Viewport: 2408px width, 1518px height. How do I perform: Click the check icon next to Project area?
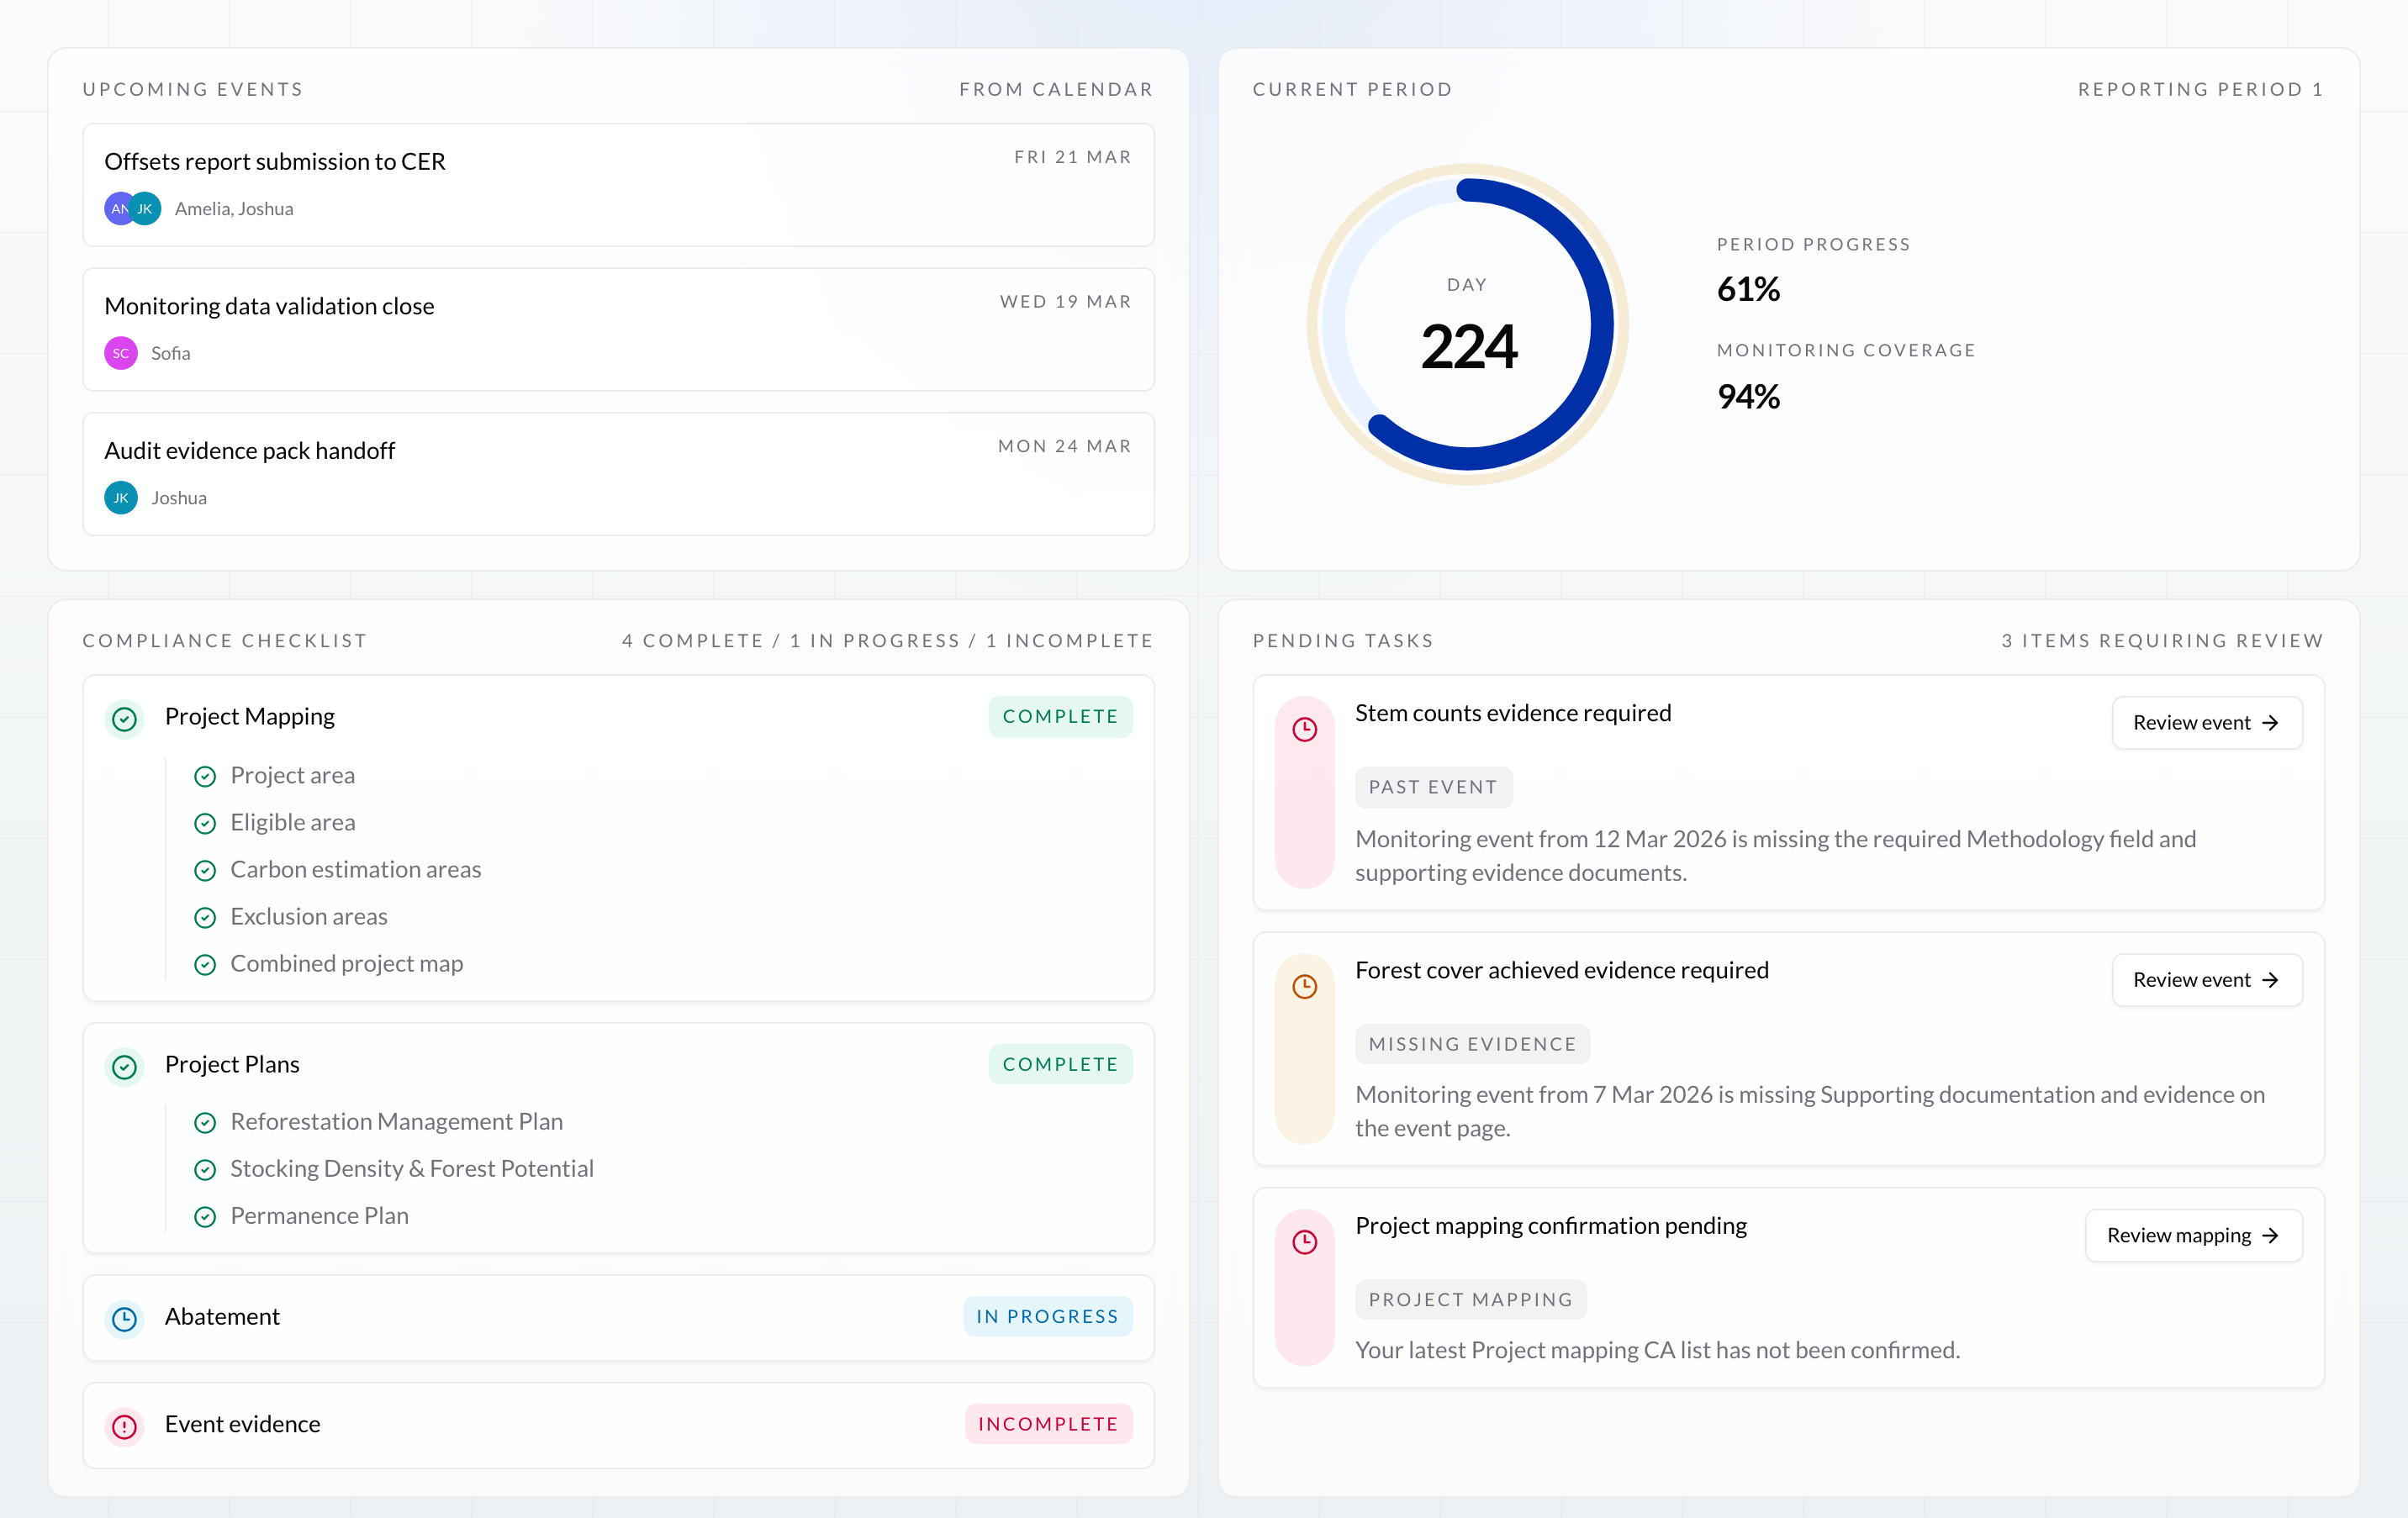(x=205, y=776)
